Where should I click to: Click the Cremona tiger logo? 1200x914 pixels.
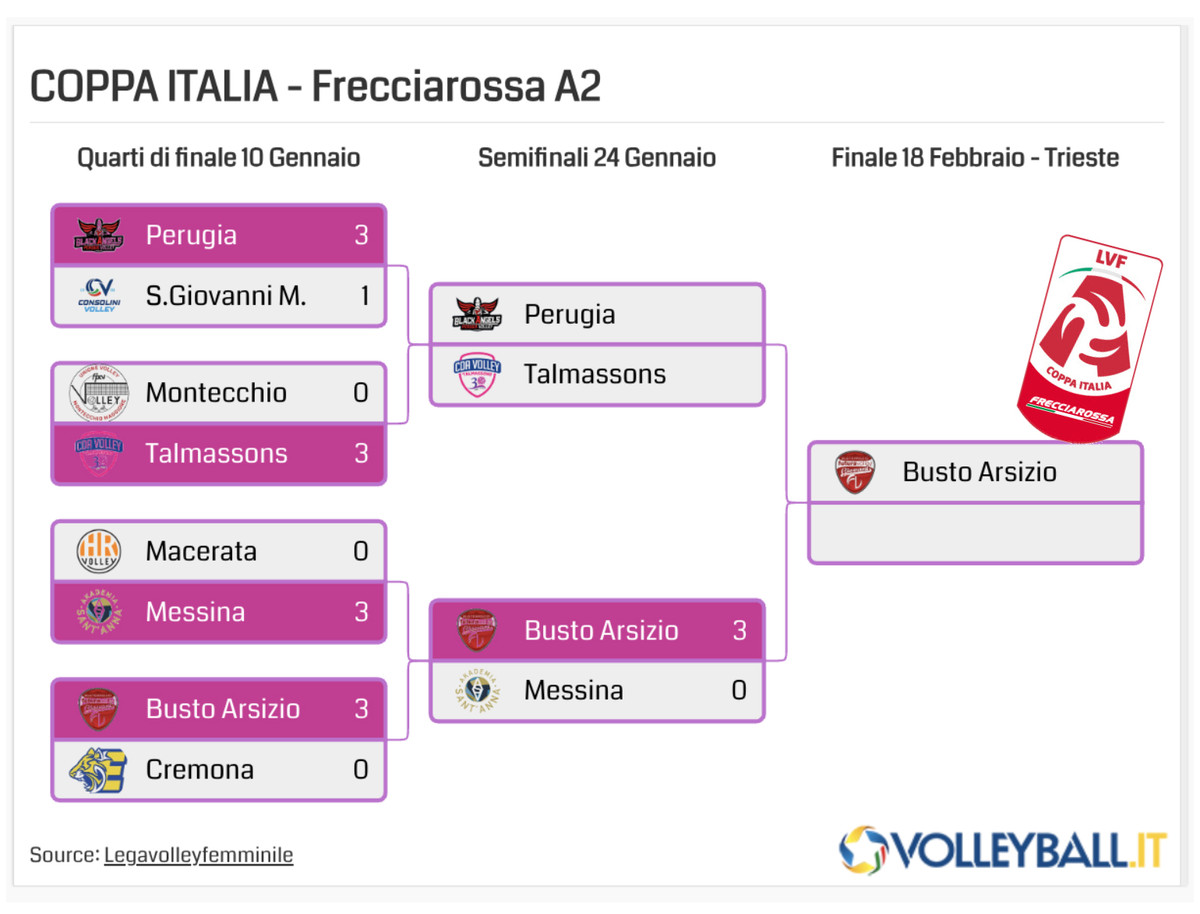pyautogui.click(x=98, y=770)
